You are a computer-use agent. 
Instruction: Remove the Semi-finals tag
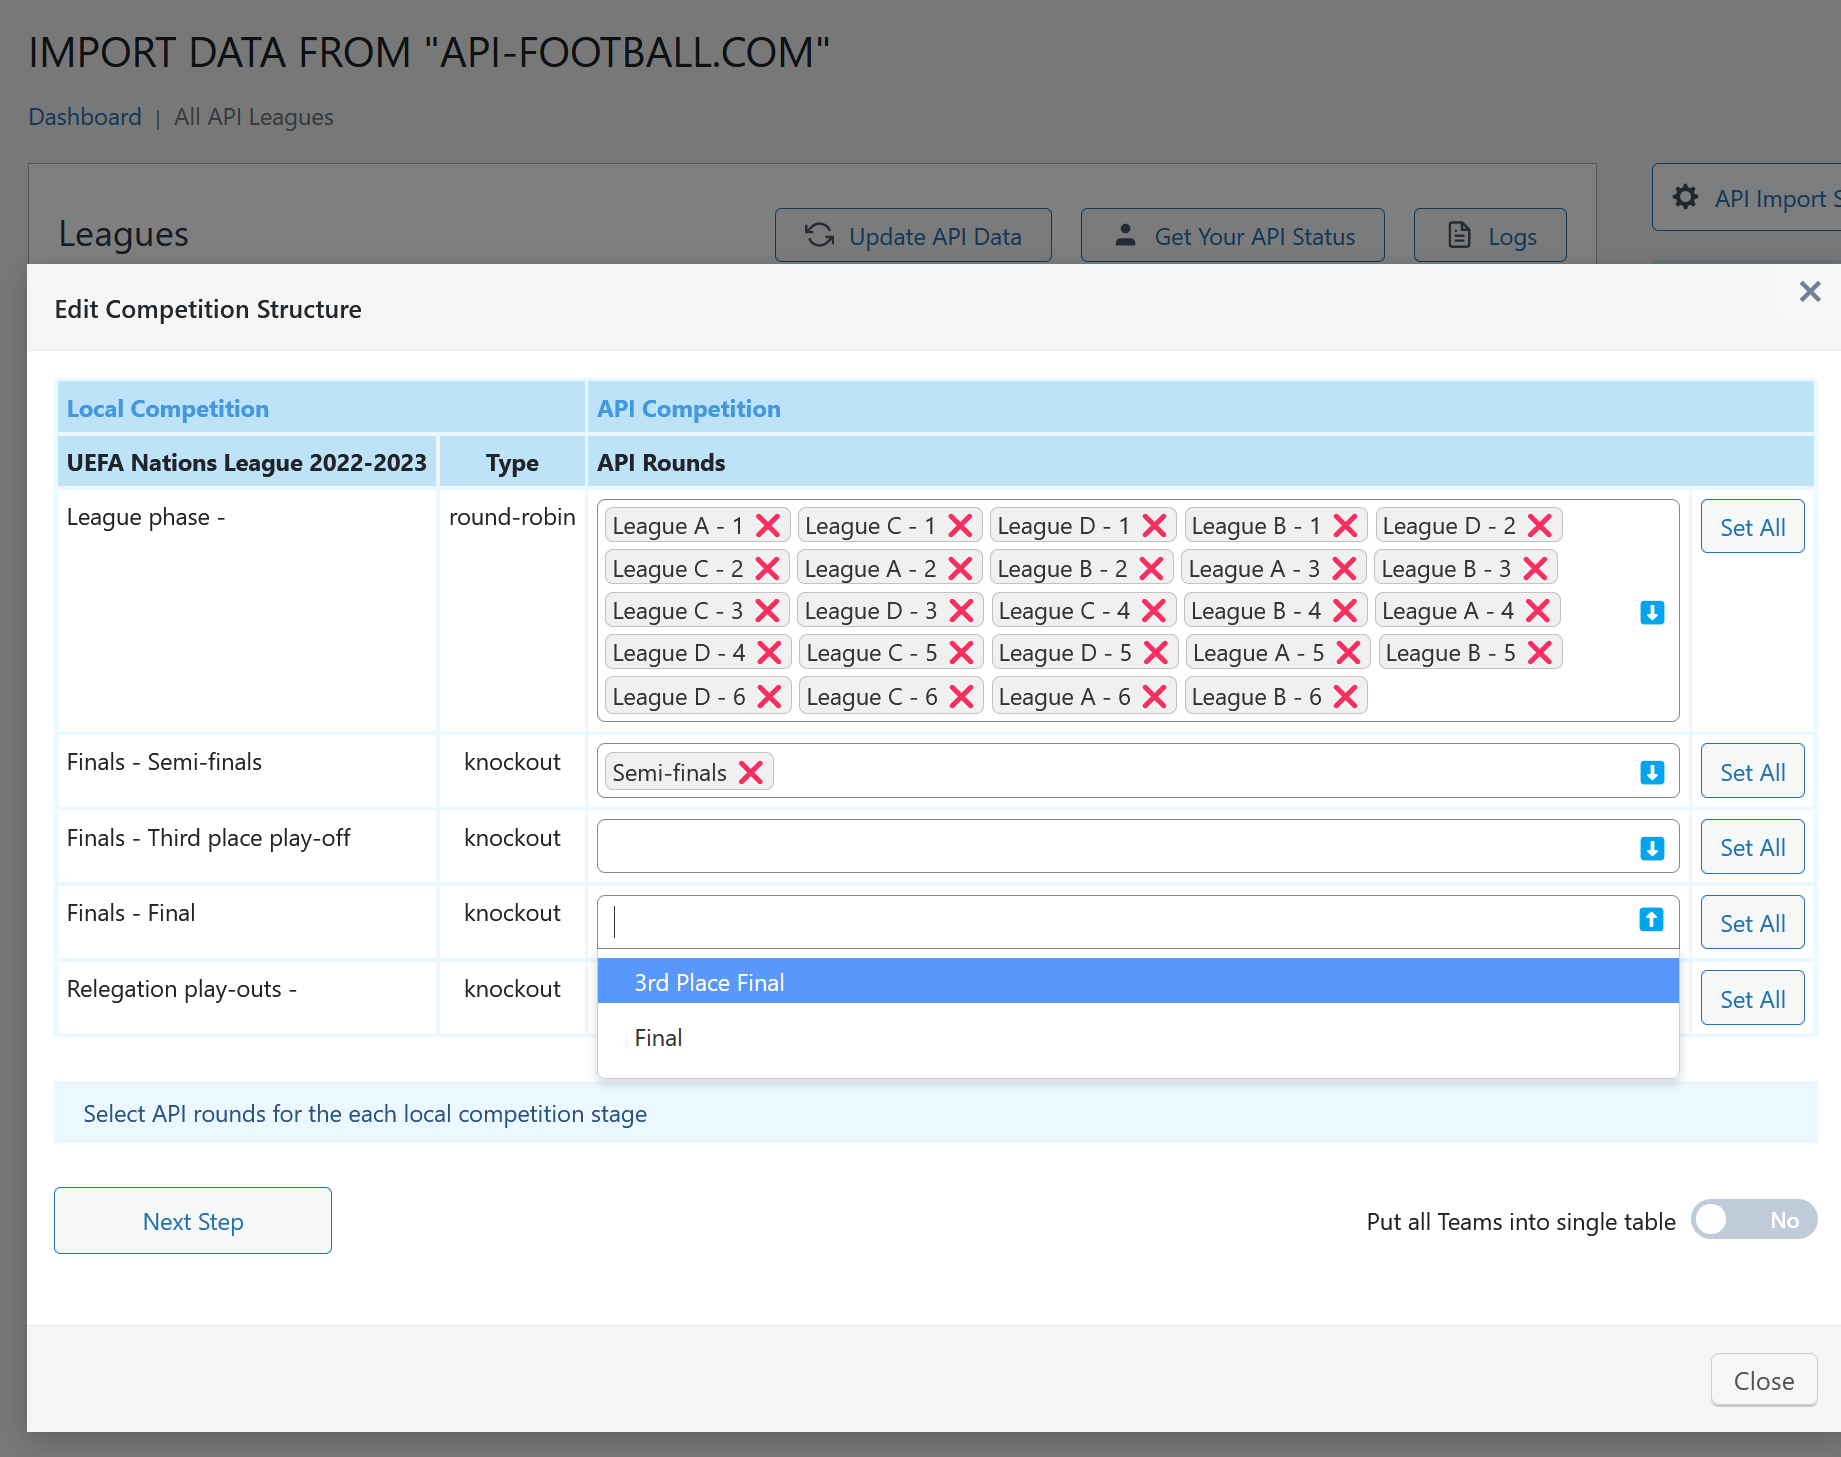[x=750, y=773]
